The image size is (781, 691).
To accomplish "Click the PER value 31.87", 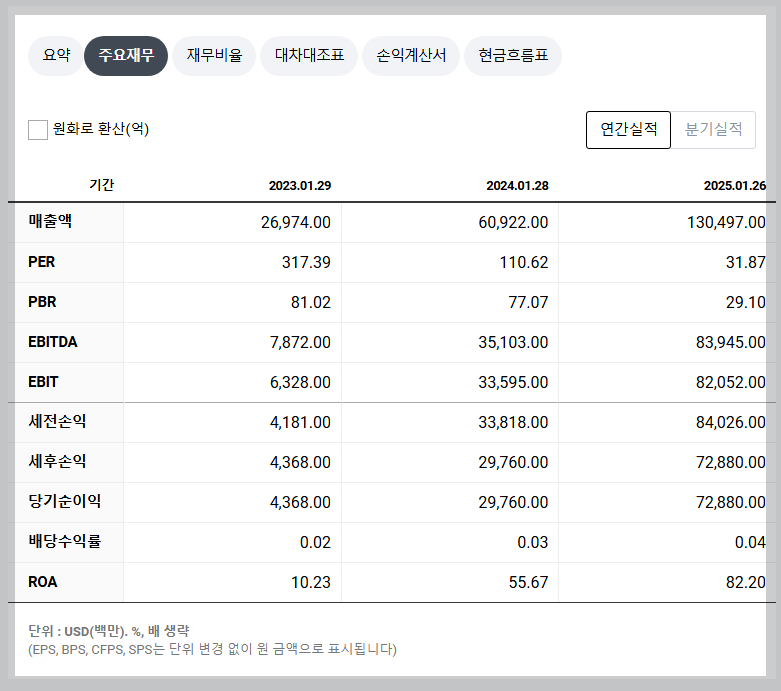I will click(746, 262).
